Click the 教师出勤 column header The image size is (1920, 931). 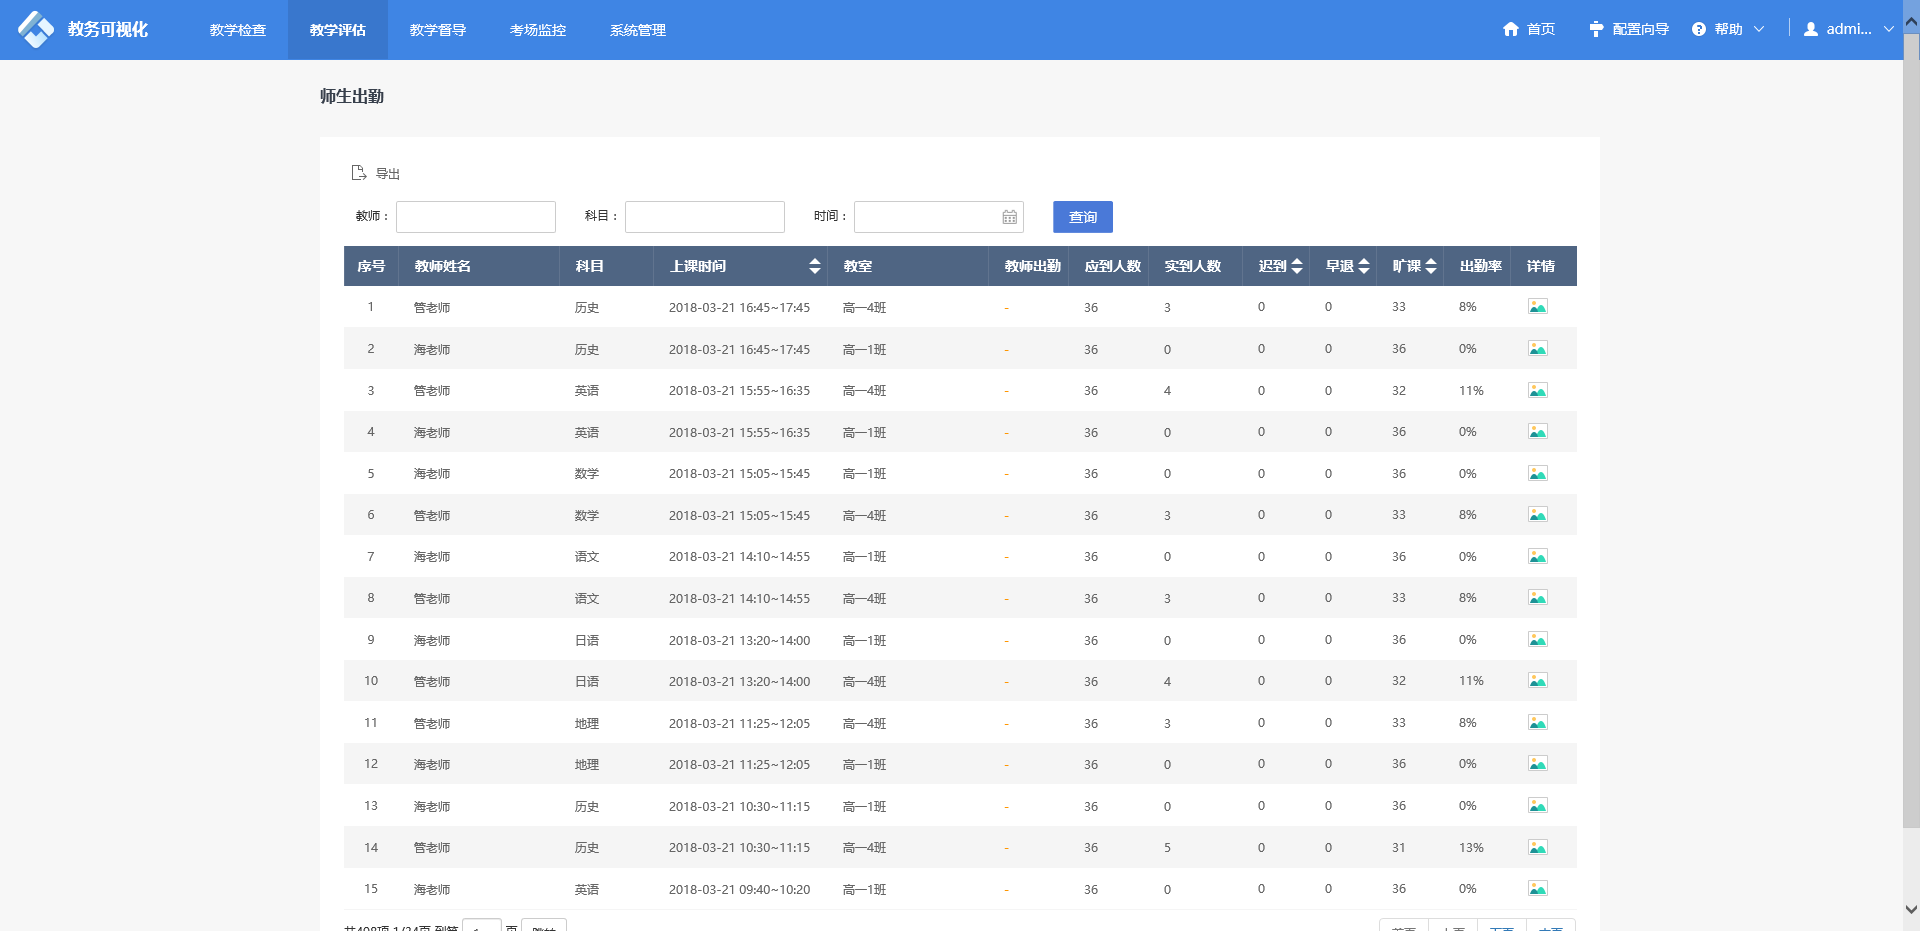(1033, 266)
